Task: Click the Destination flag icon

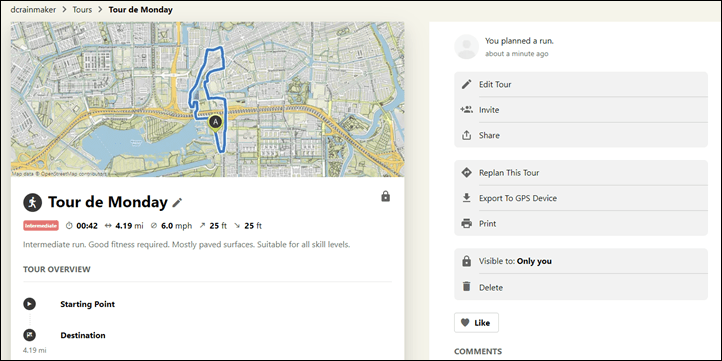Action: (29, 335)
